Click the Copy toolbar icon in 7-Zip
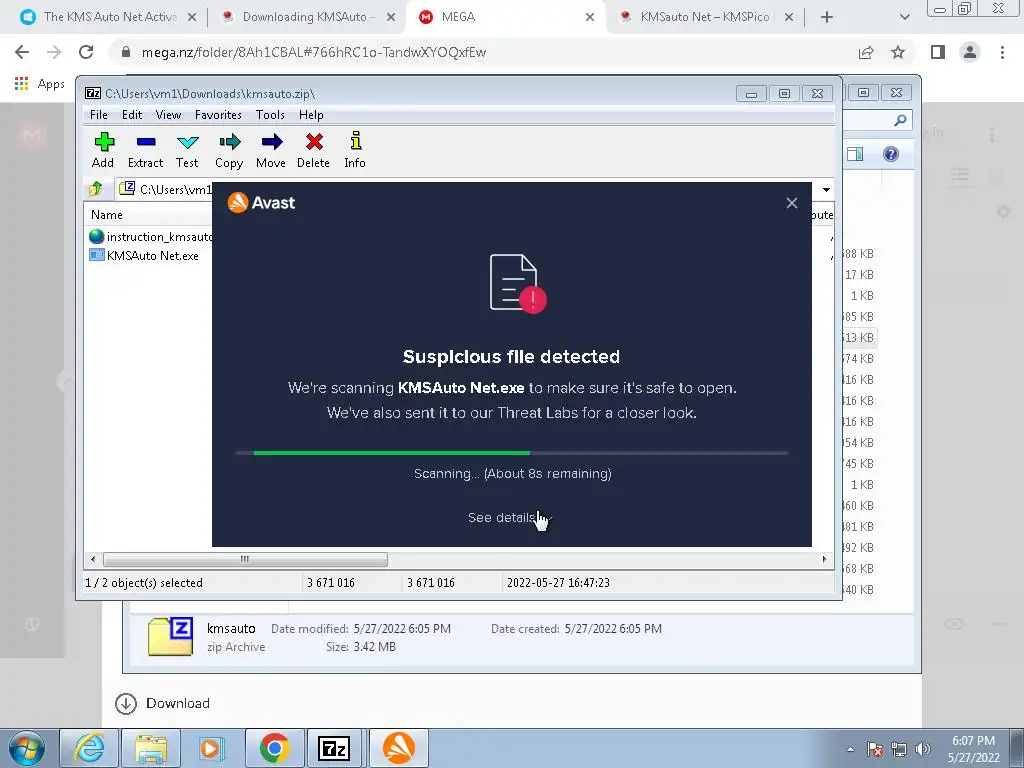 point(229,150)
